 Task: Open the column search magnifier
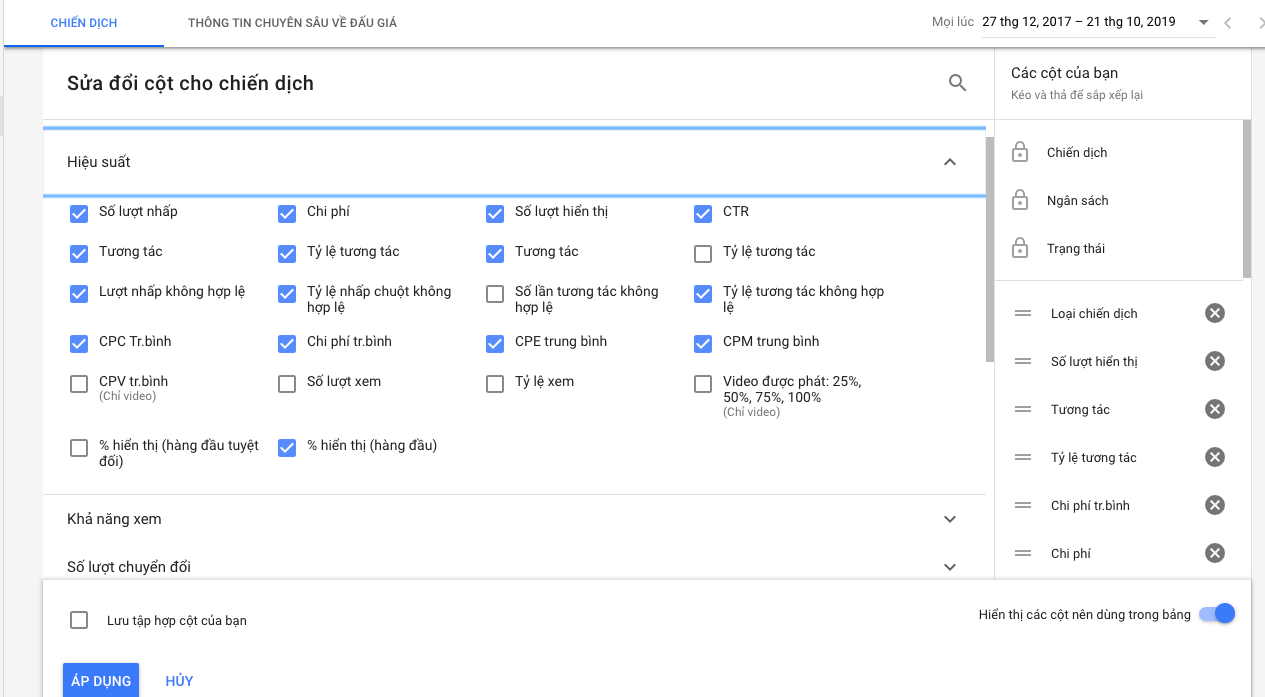tap(957, 83)
